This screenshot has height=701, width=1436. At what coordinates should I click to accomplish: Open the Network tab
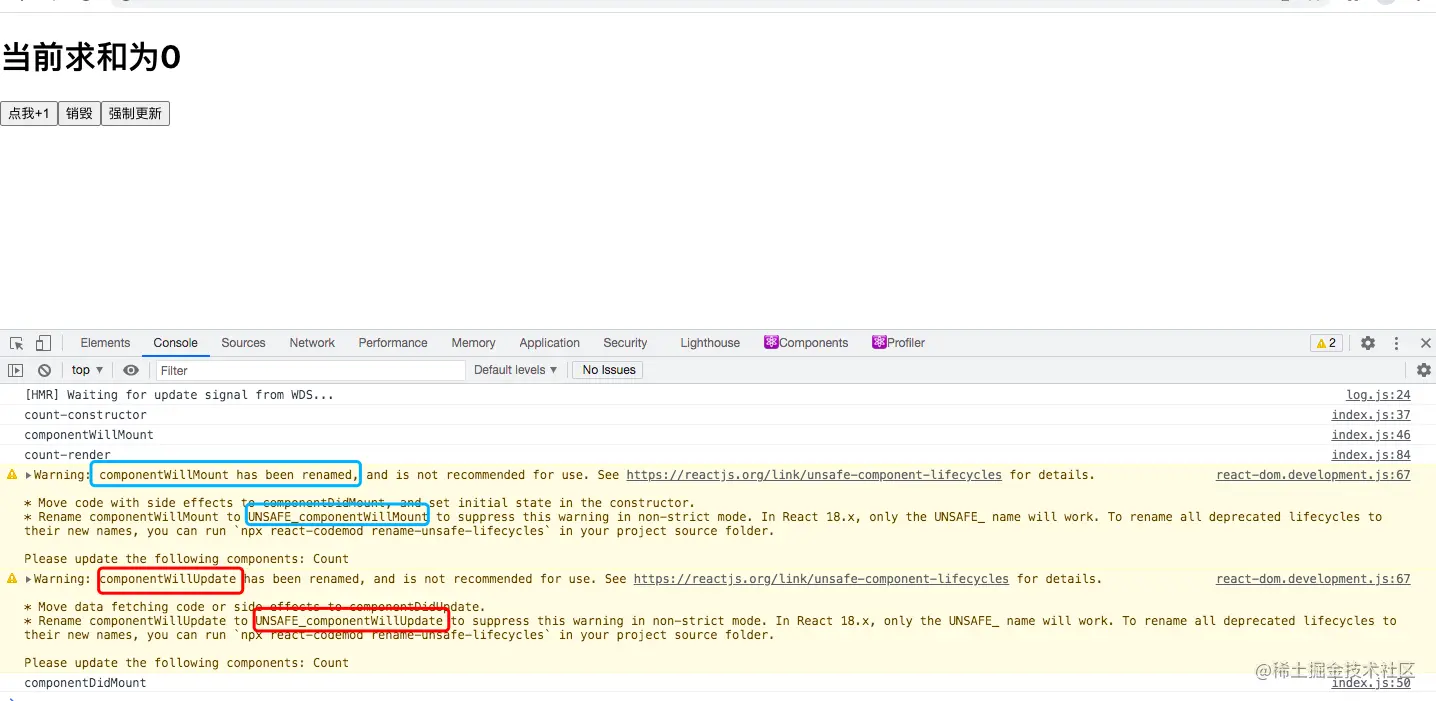312,343
